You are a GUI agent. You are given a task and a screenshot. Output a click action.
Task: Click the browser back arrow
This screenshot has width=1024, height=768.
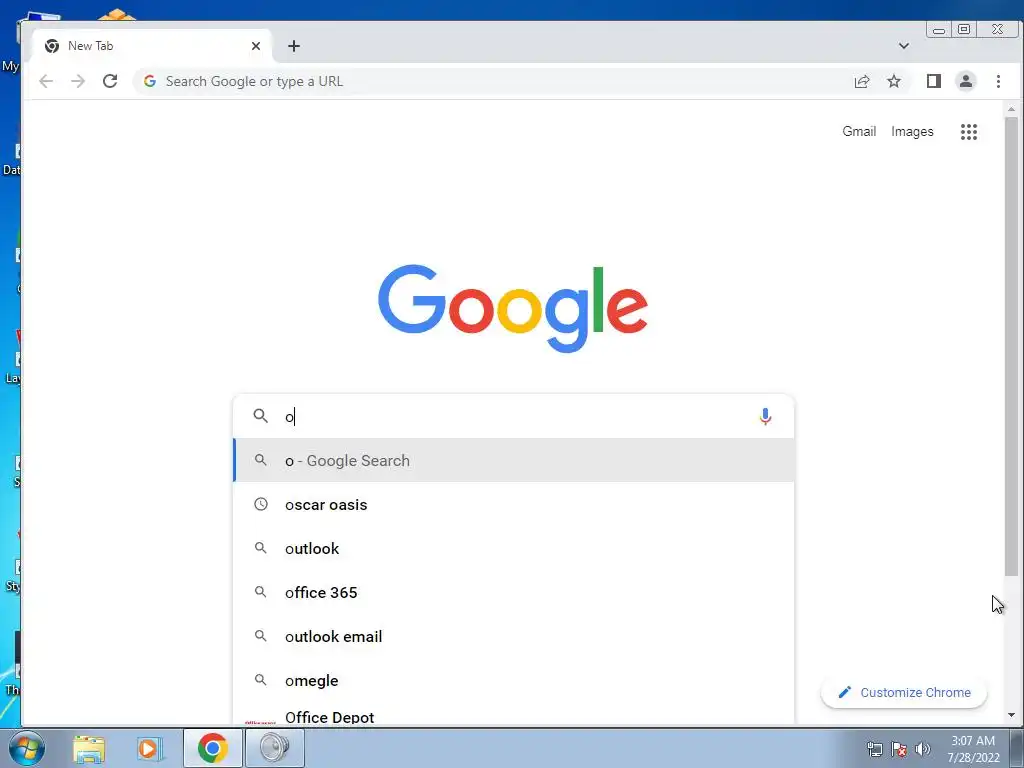pyautogui.click(x=46, y=81)
